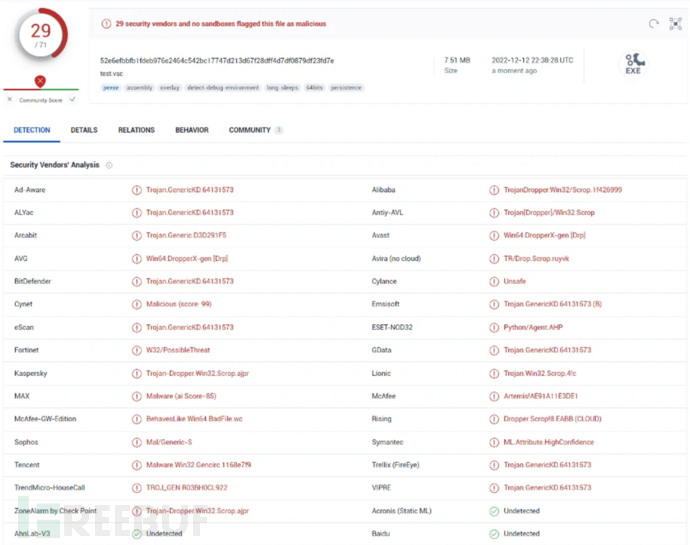Click the Avast detection alert icon
Viewport: 690px width, 545px height.
point(494,236)
